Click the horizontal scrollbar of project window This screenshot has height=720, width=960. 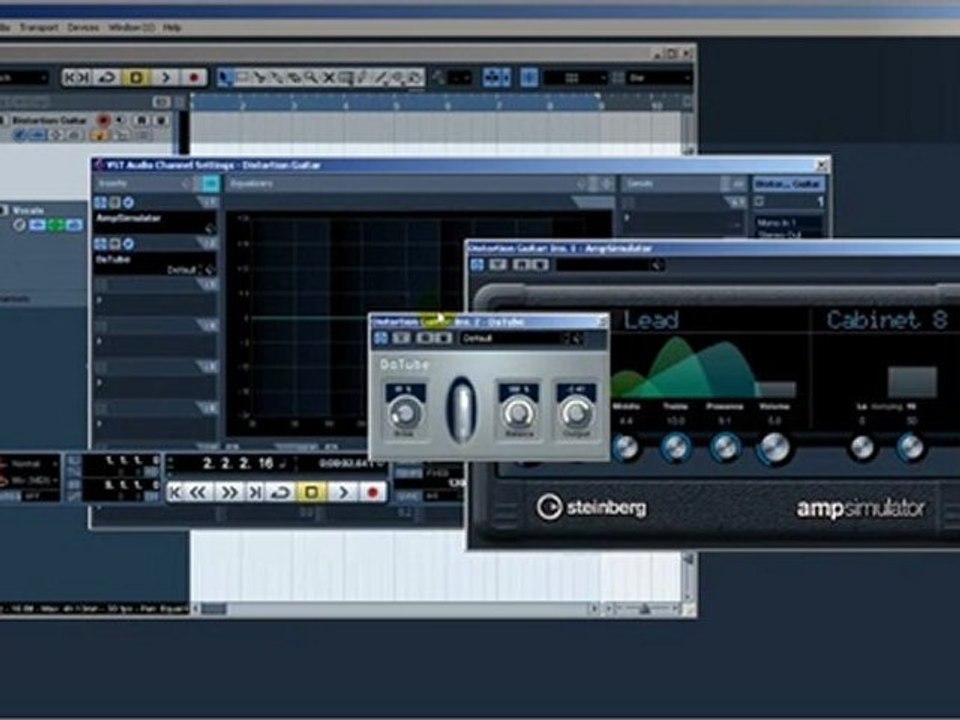click(393, 609)
